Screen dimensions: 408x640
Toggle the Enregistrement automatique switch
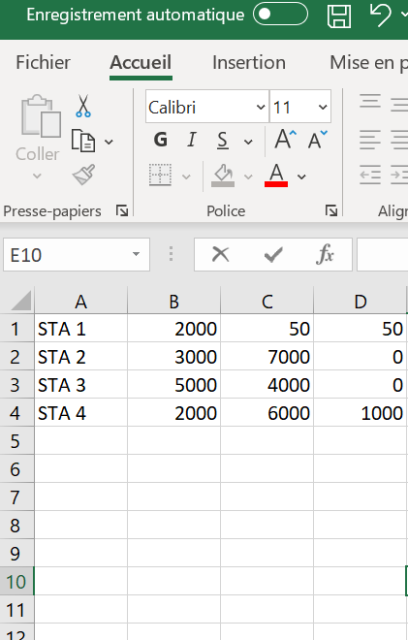point(280,14)
